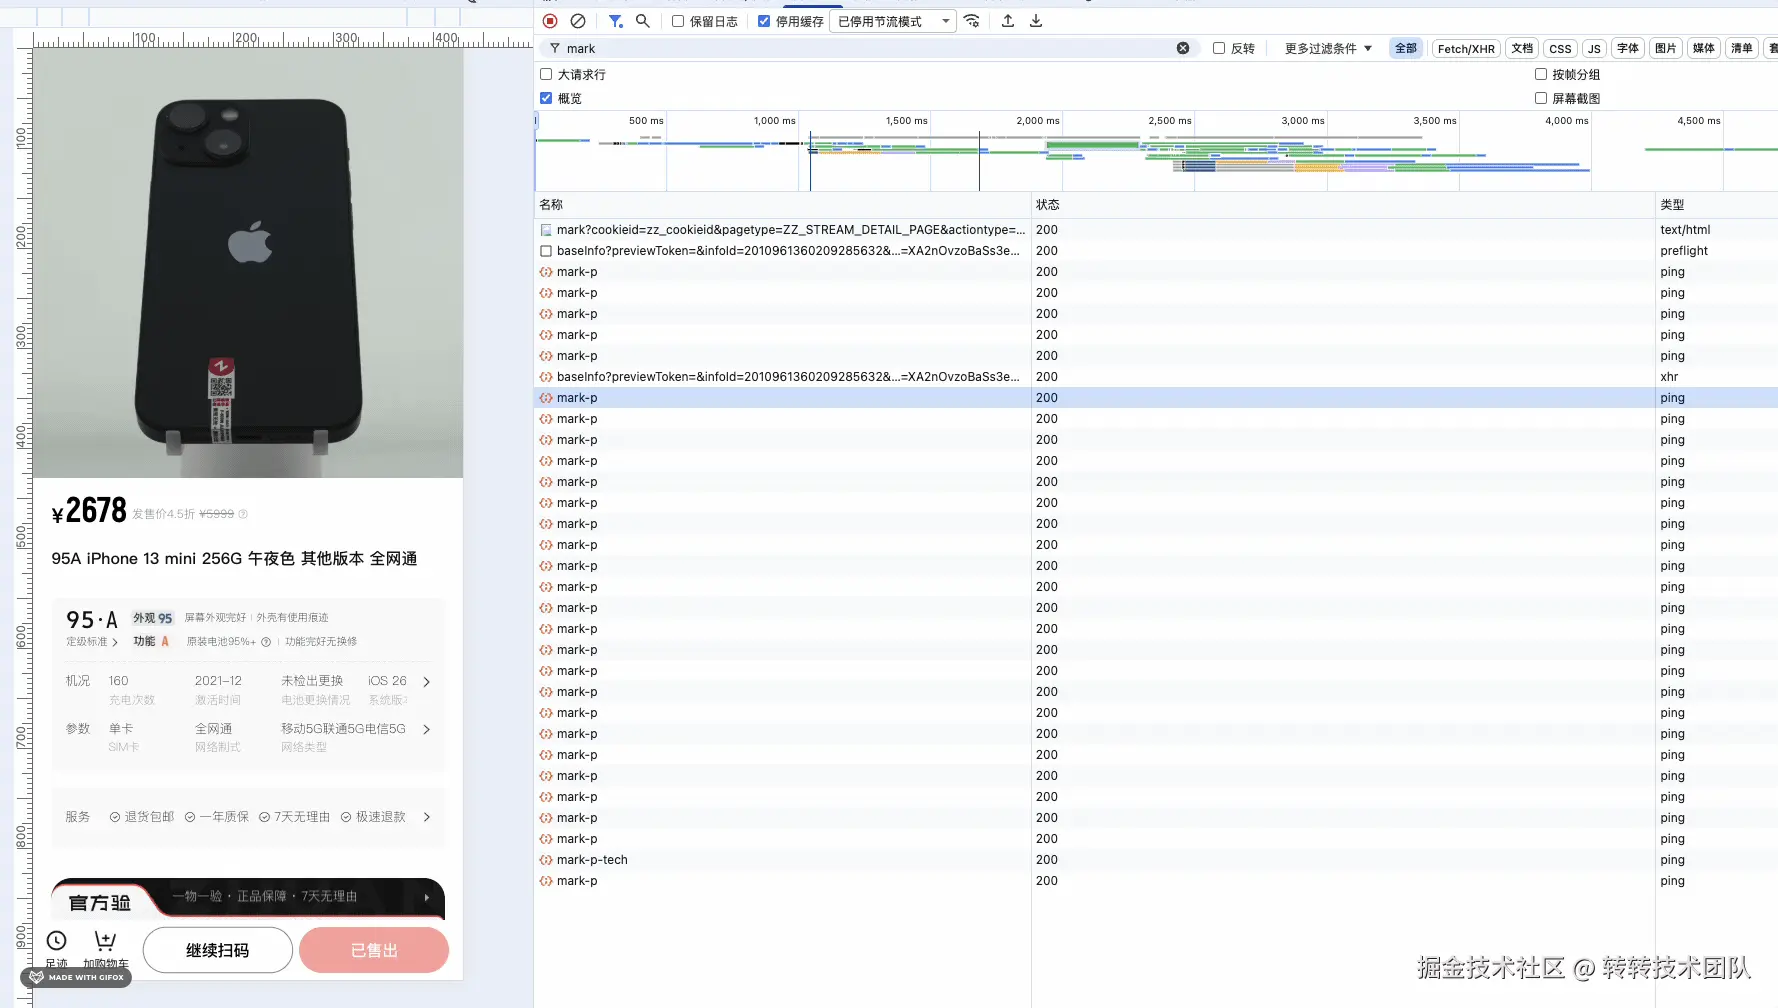This screenshot has height=1008, width=1778.
Task: Import HAR file upload icon
Action: 1008,21
